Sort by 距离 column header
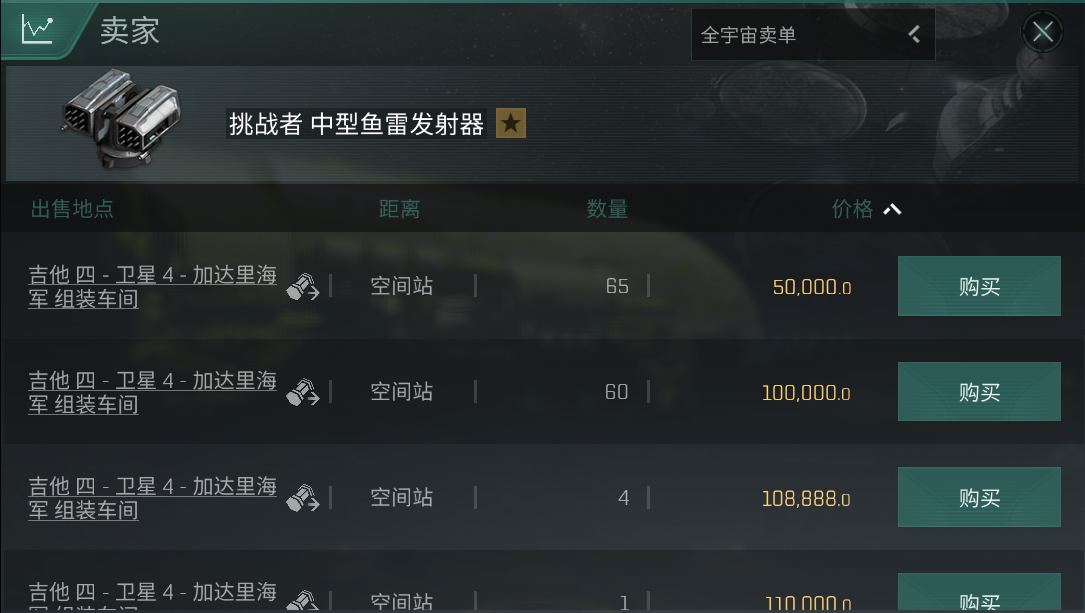The image size is (1085, 613). pyautogui.click(x=399, y=209)
